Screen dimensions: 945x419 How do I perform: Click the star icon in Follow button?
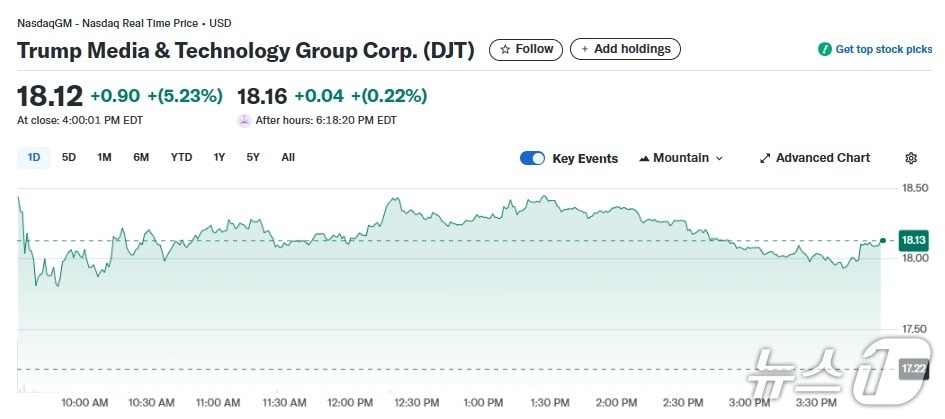click(x=505, y=49)
